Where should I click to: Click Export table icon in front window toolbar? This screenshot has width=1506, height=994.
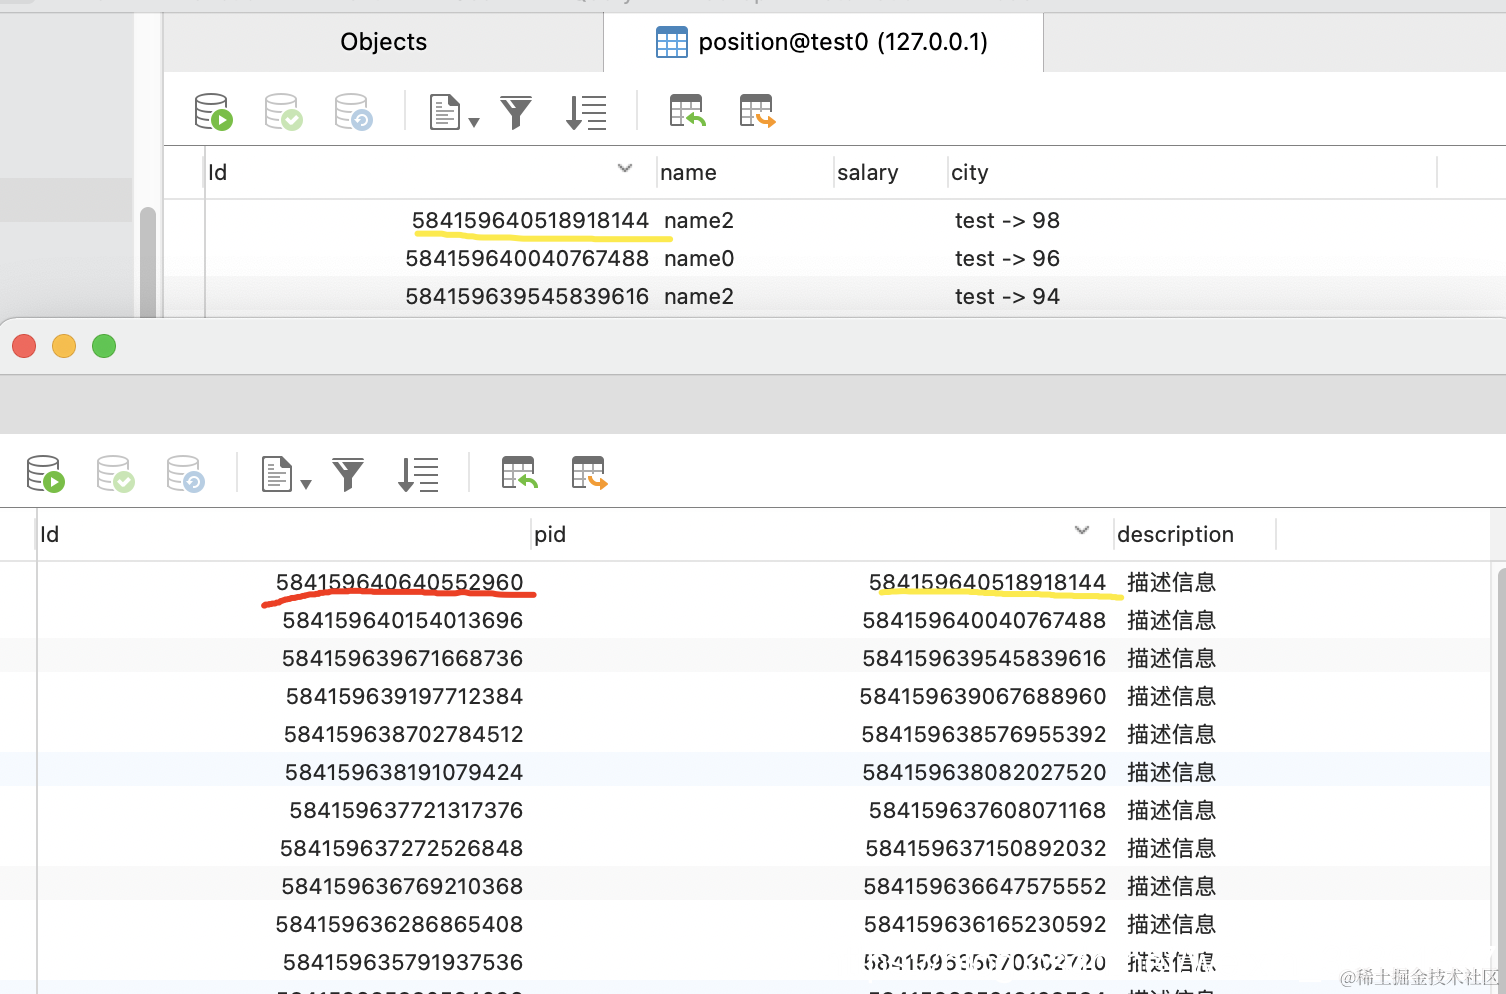click(x=589, y=473)
